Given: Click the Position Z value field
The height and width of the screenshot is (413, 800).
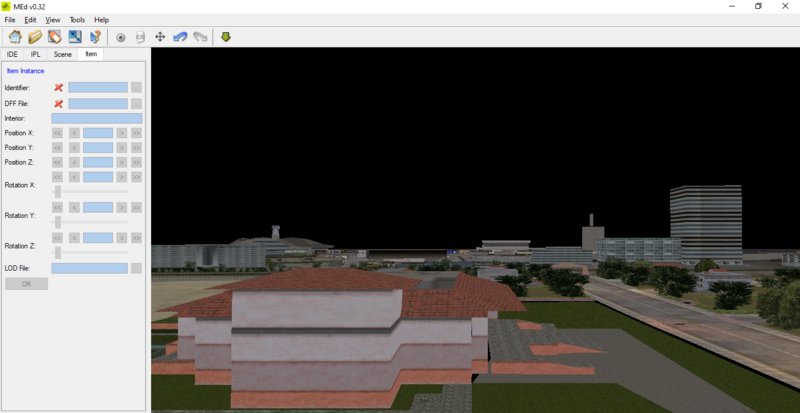Looking at the screenshot, I should (x=98, y=162).
